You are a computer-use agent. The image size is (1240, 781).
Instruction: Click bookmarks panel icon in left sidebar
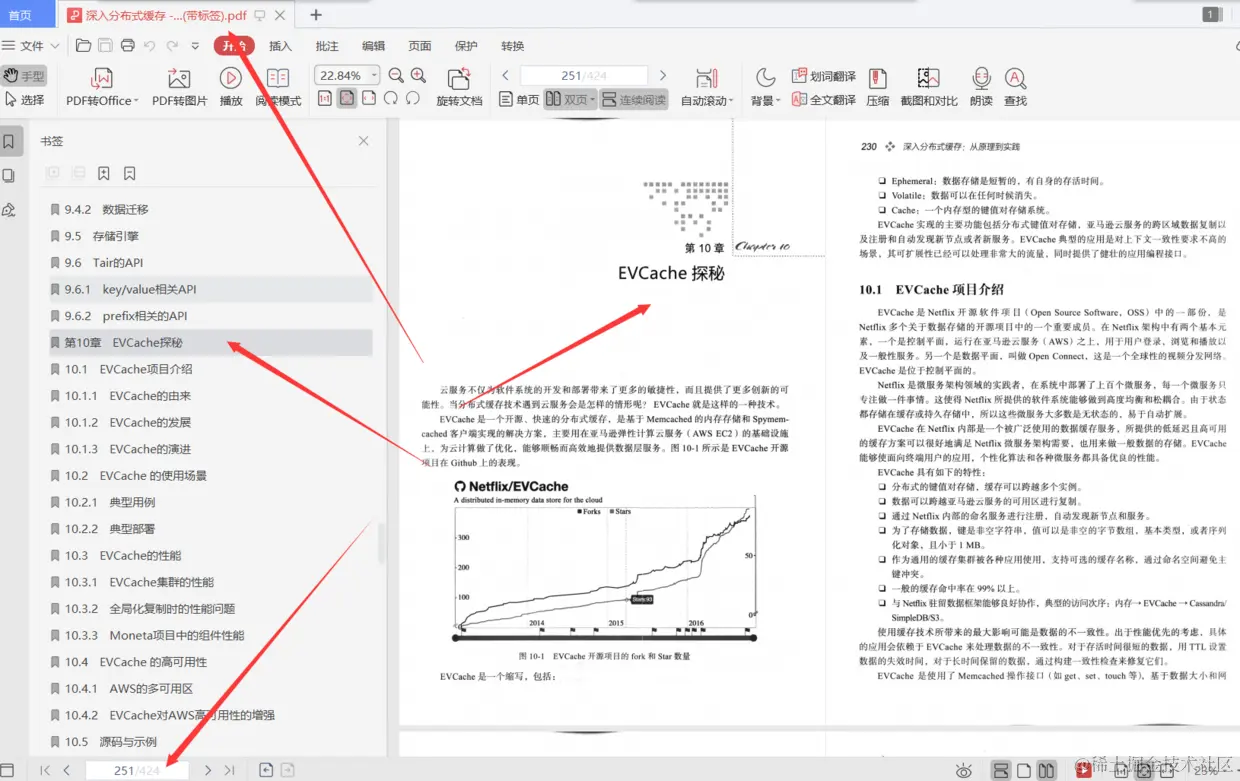tap(9, 142)
